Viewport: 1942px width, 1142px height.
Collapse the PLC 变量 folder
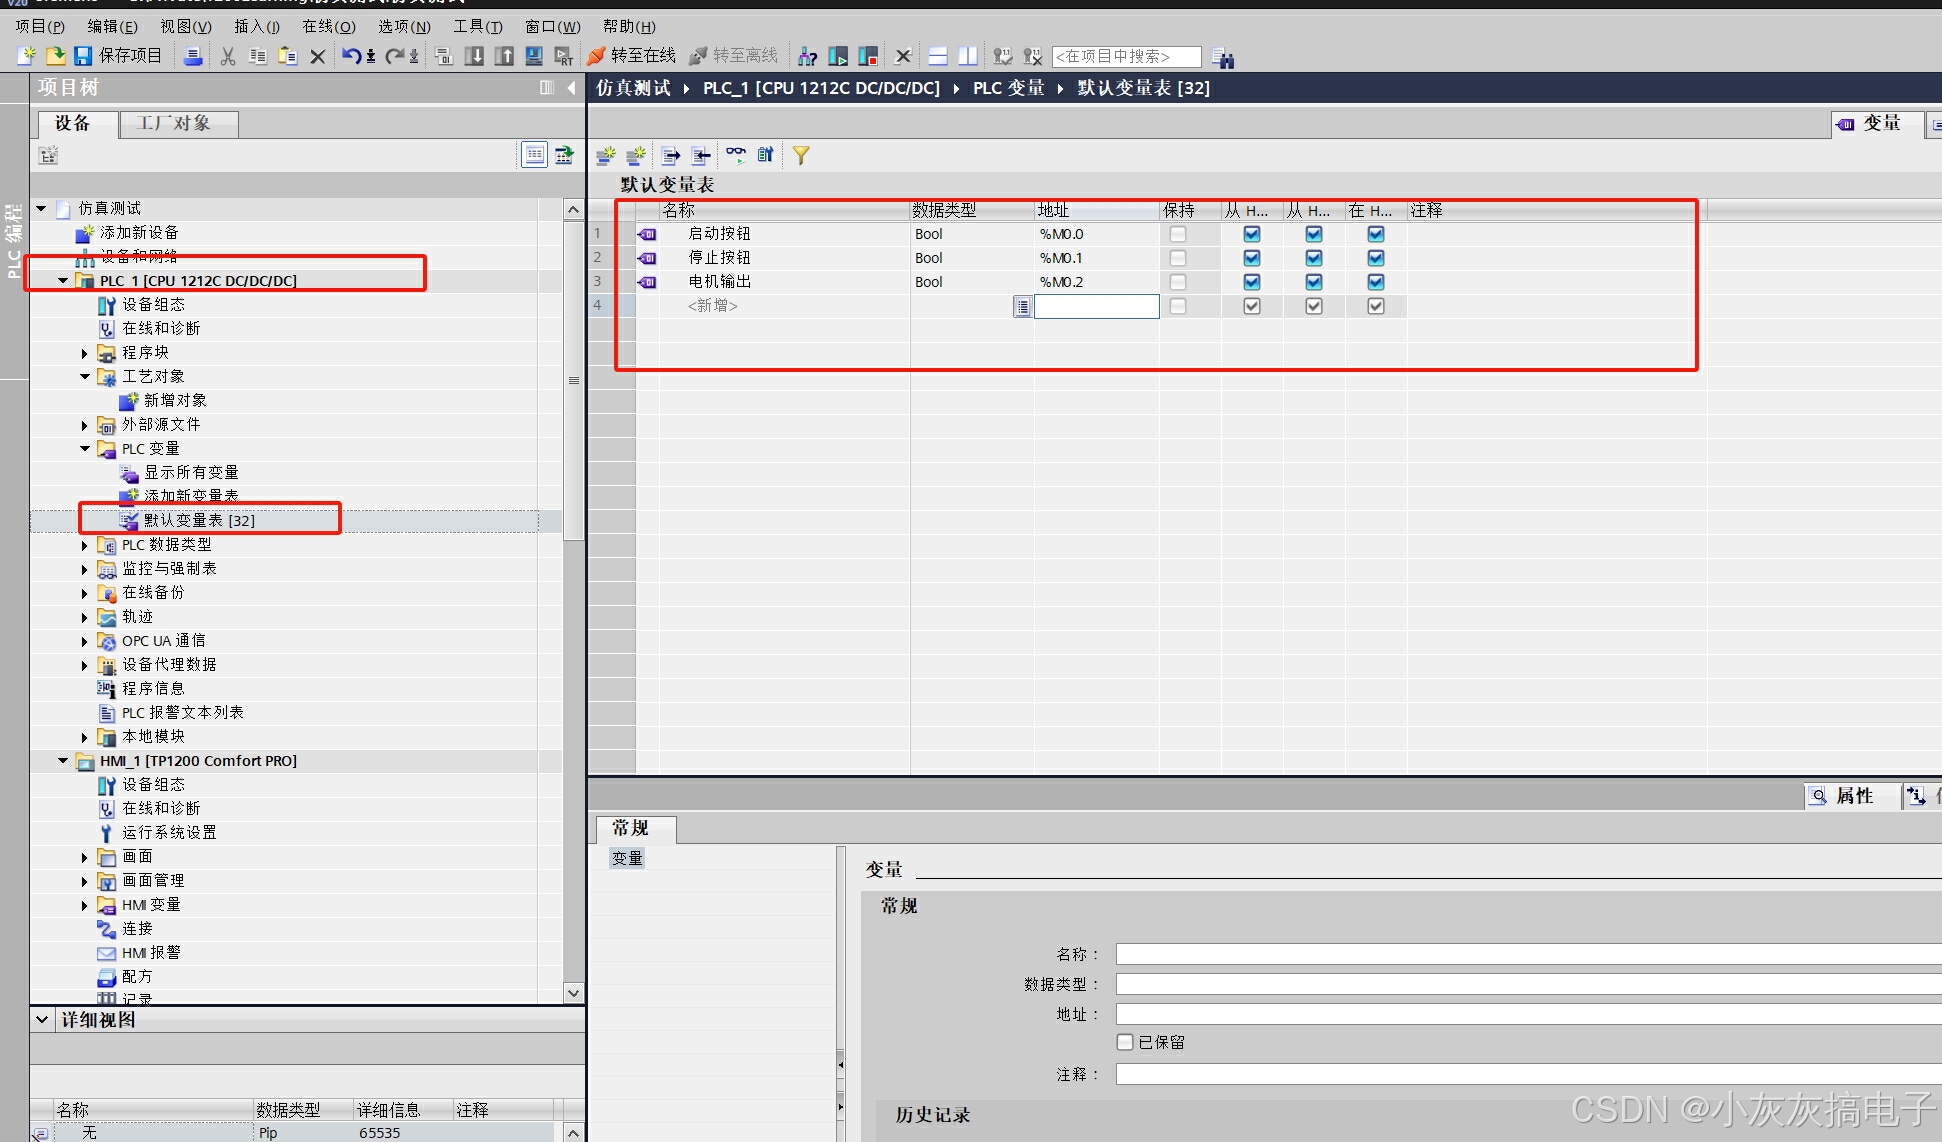(x=85, y=449)
